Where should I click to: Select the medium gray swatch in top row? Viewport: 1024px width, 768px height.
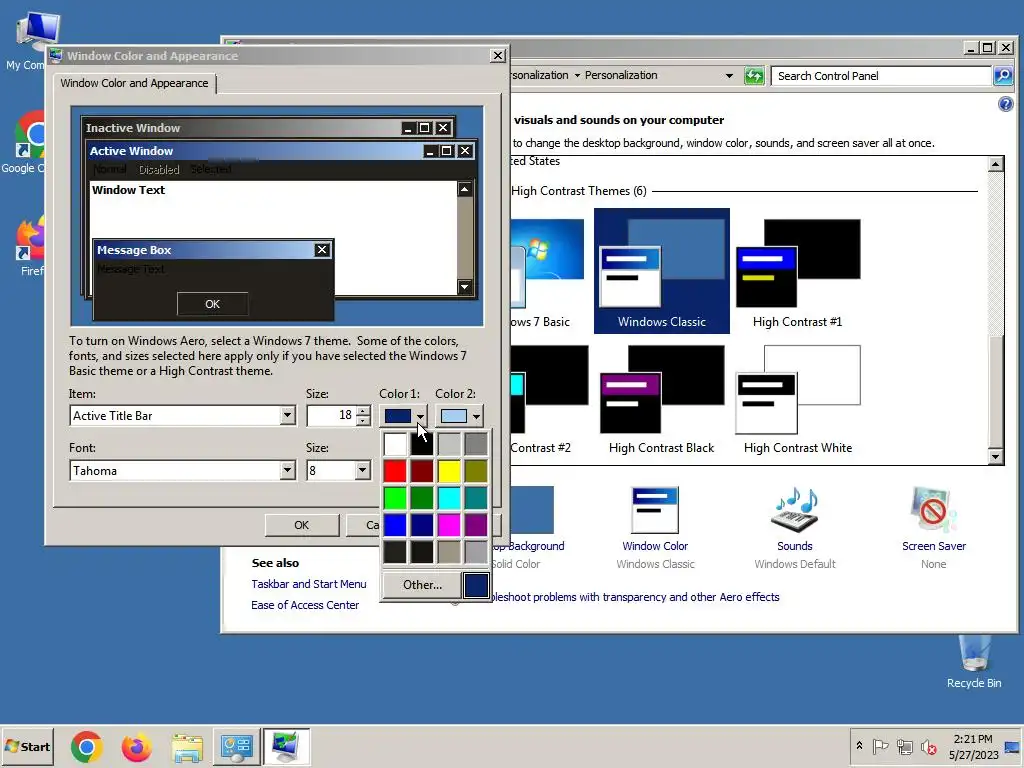(476, 444)
